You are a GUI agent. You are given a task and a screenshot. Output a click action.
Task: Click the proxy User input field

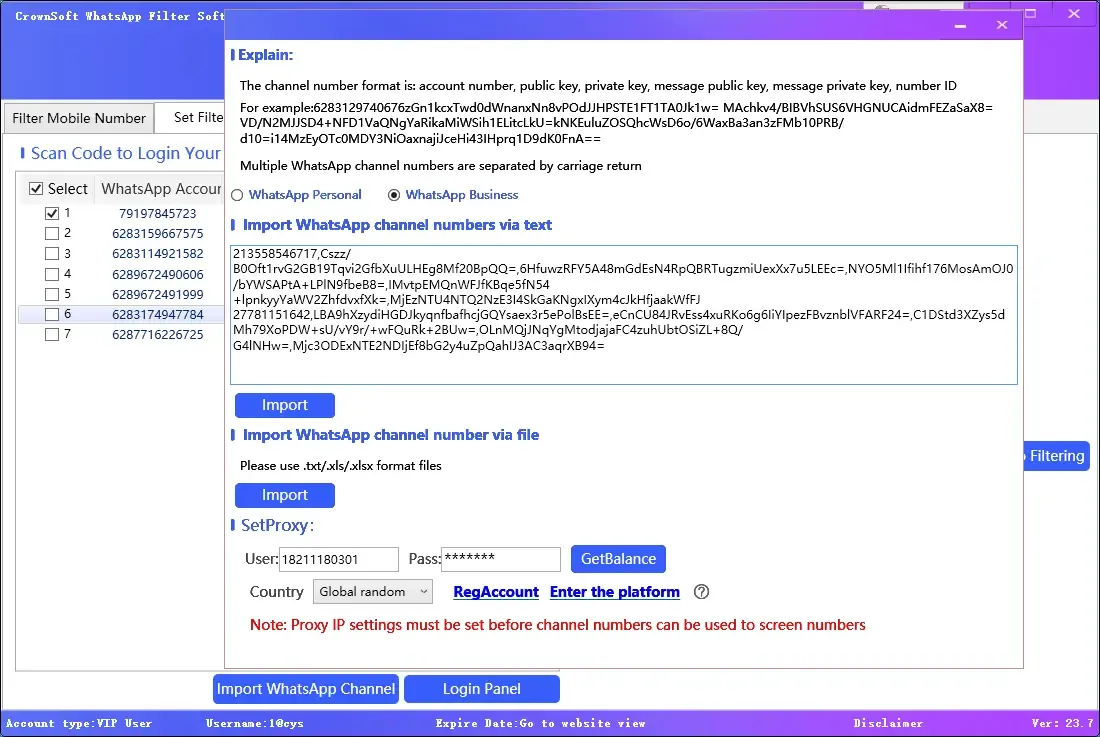[338, 560]
